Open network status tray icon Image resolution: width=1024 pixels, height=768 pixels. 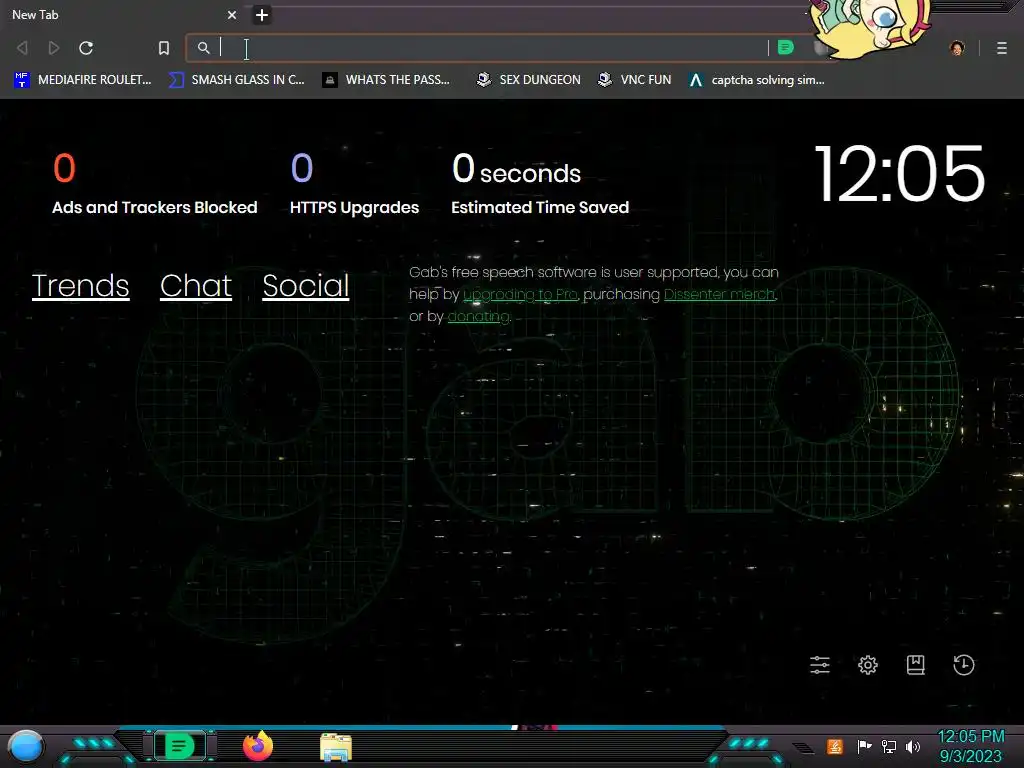[x=889, y=746]
